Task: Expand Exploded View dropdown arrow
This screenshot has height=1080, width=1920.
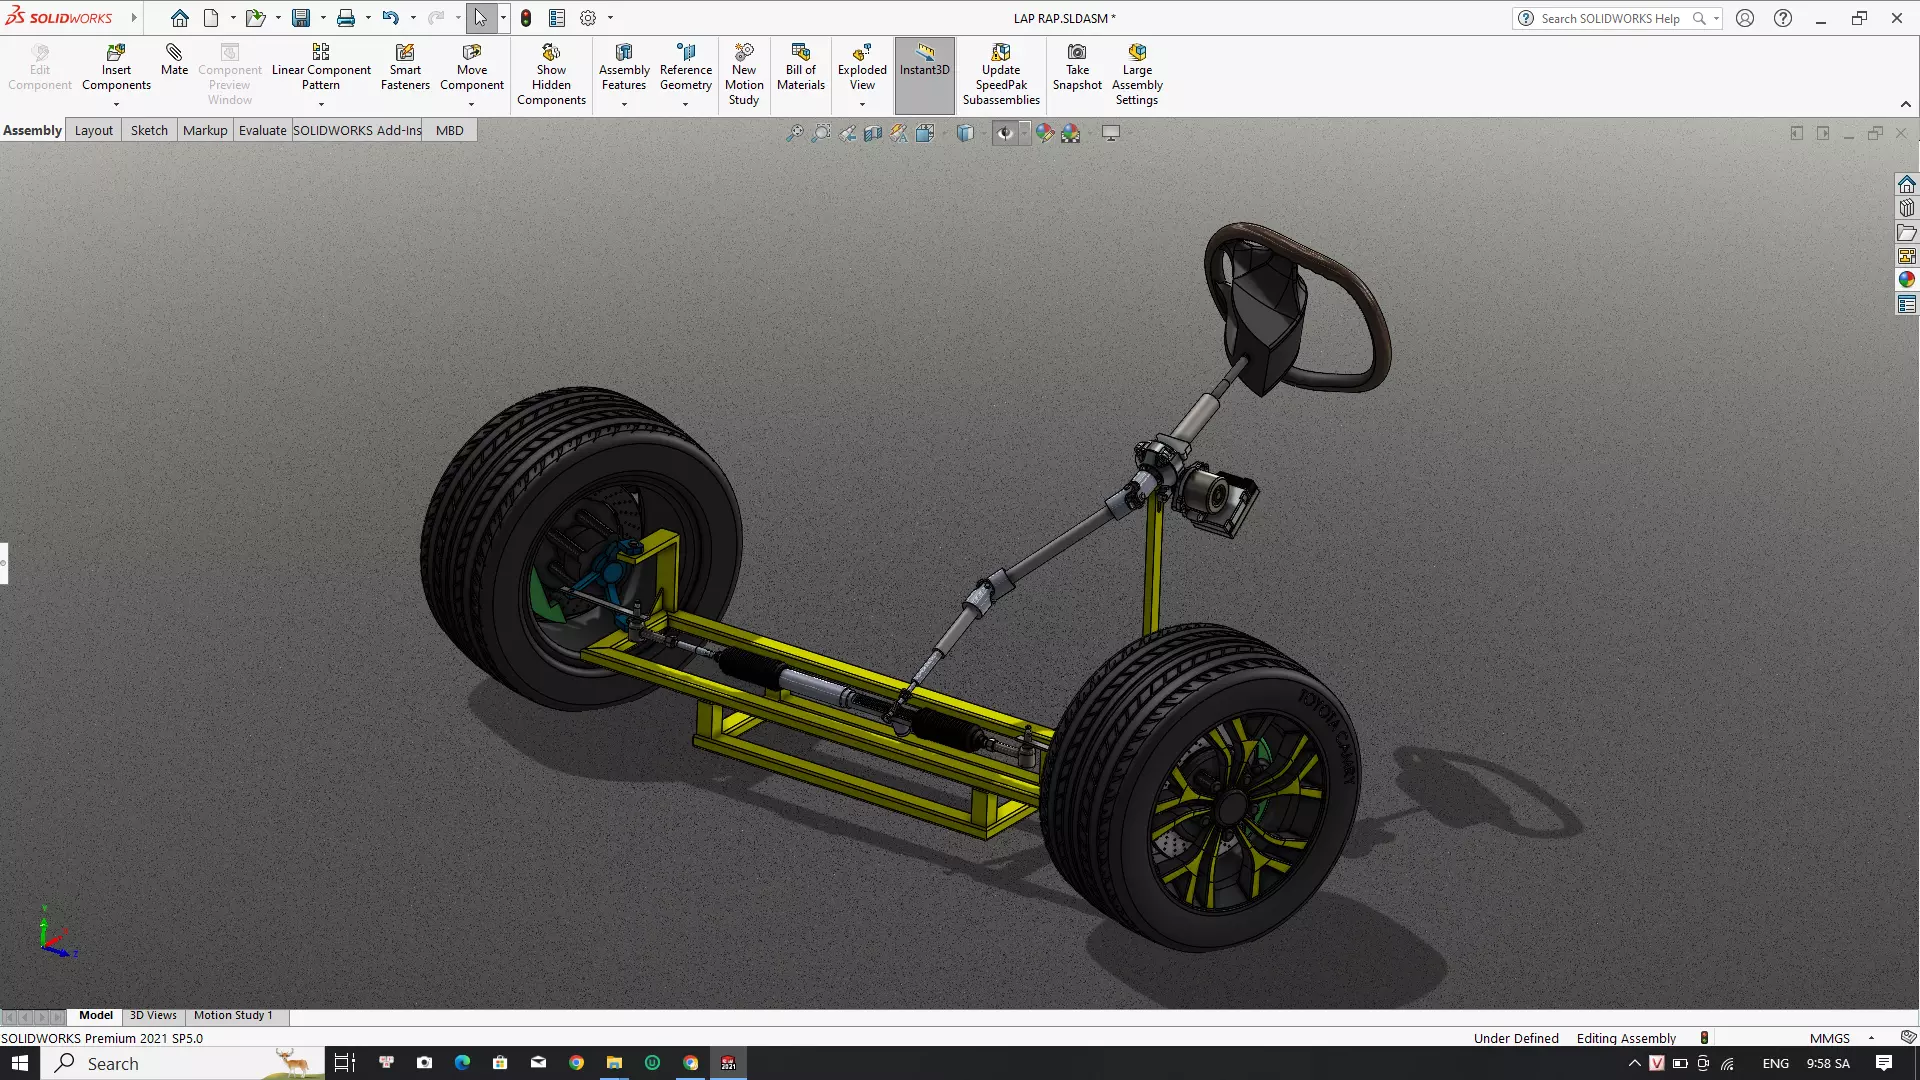Action: (862, 104)
